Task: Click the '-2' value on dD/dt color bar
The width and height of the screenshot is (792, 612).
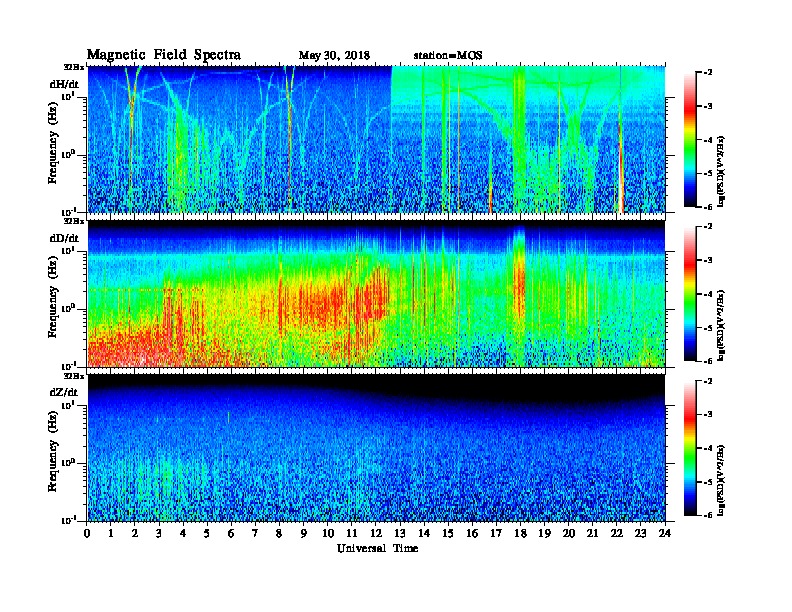Action: click(x=708, y=227)
